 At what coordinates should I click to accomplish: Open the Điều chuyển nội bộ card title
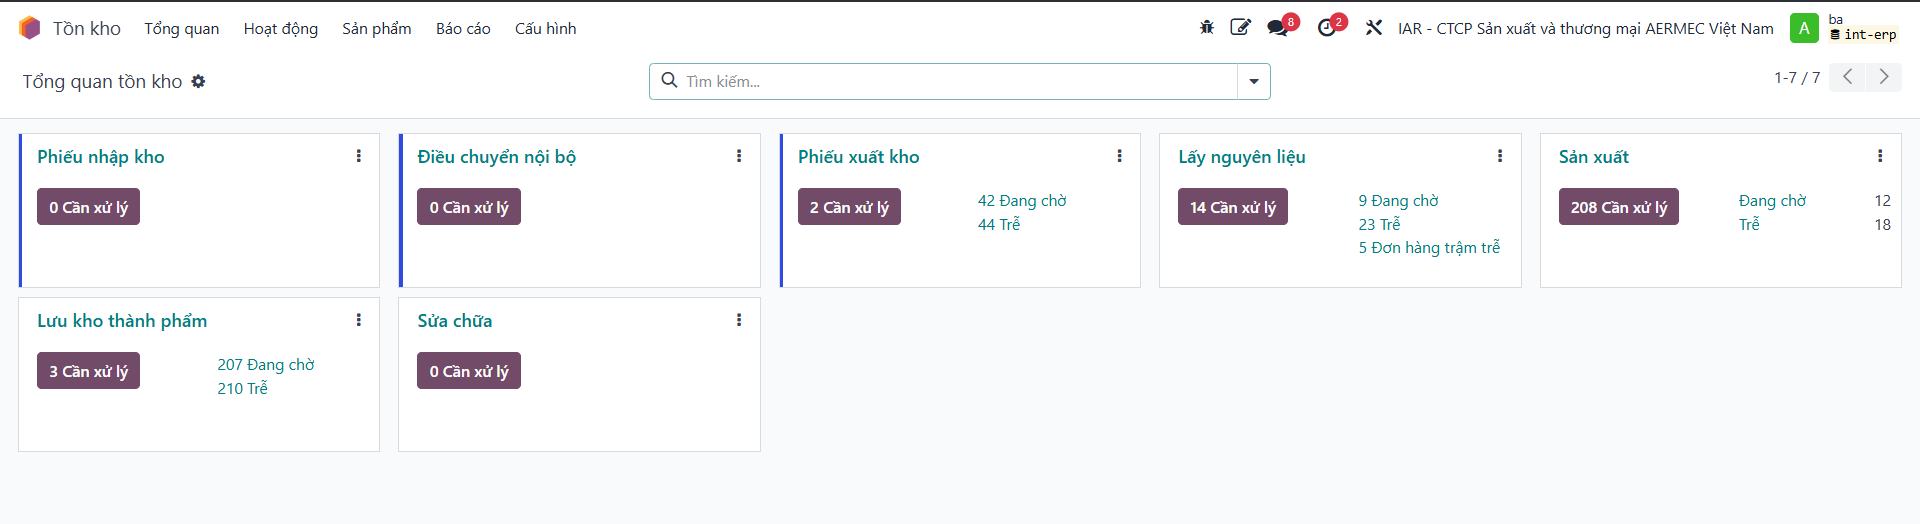pyautogui.click(x=497, y=157)
